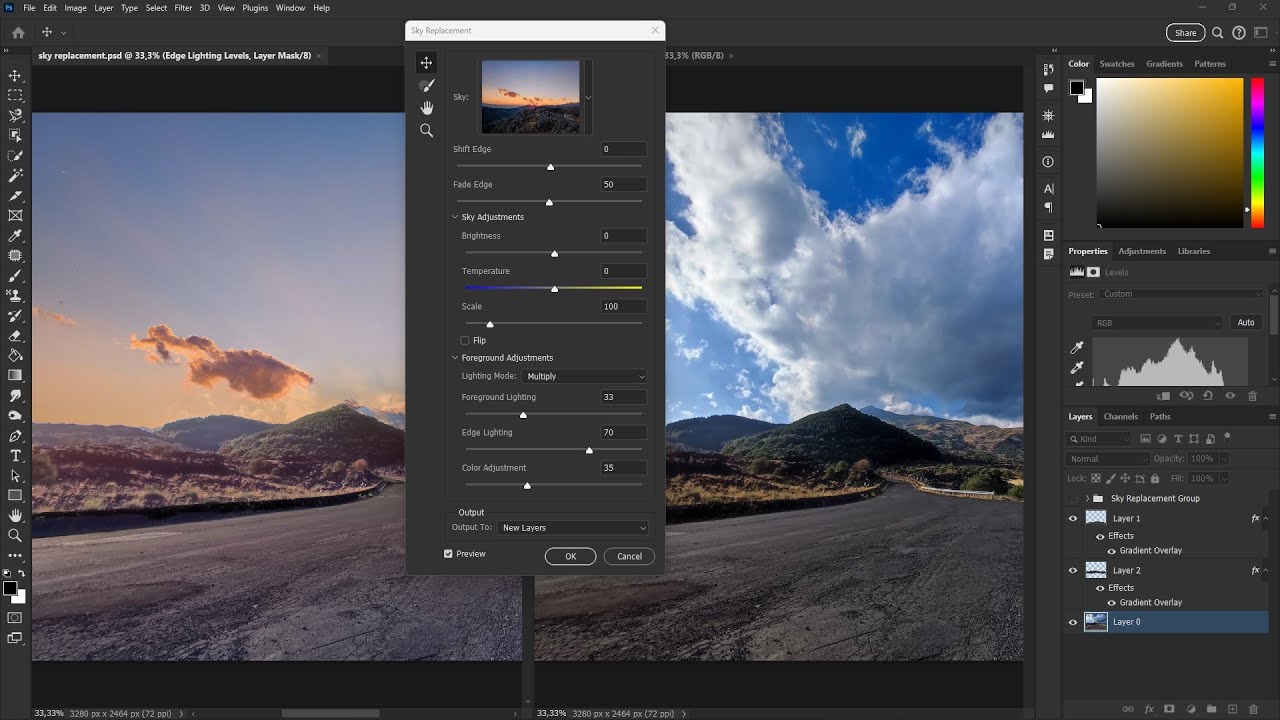1280x720 pixels.
Task: Click the Temperature slider handle
Action: [554, 289]
